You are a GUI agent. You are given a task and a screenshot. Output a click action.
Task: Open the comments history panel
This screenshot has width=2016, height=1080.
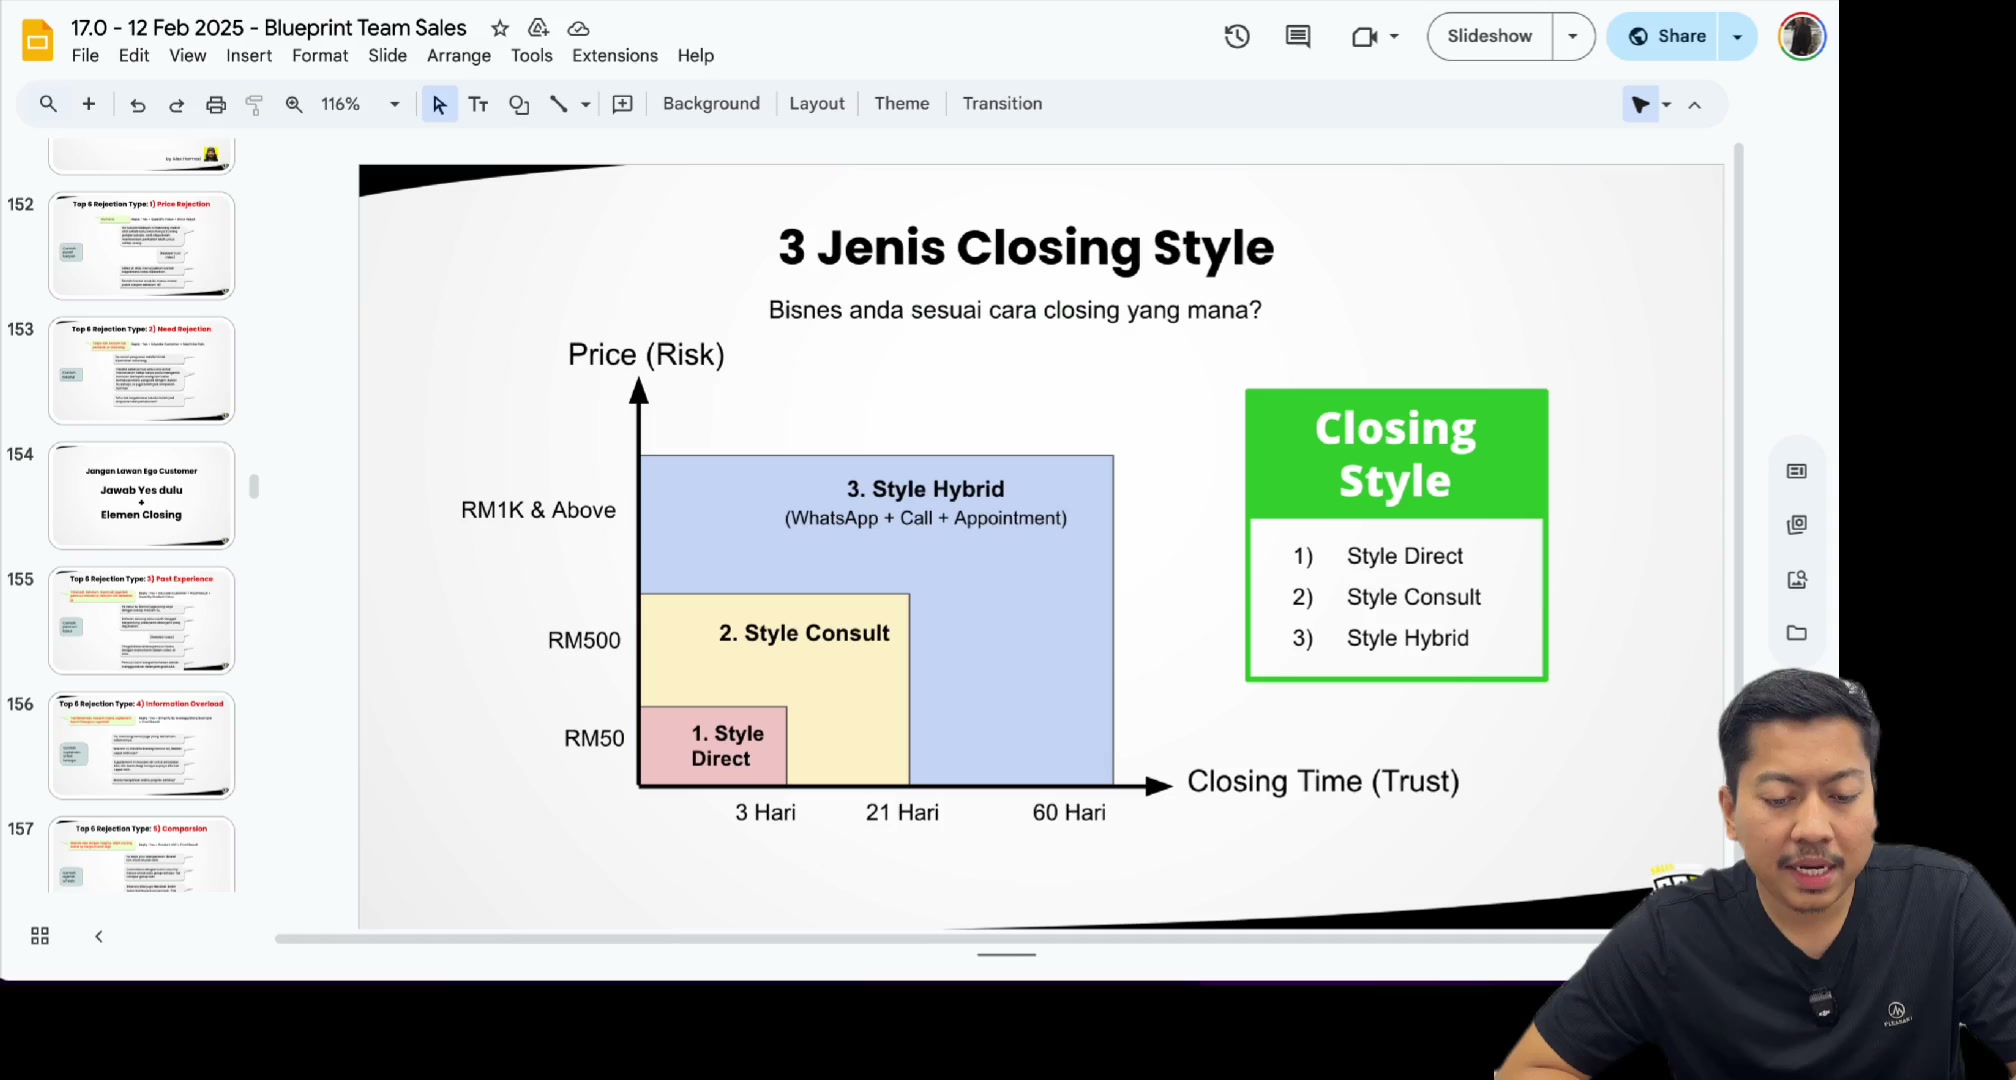(1298, 37)
